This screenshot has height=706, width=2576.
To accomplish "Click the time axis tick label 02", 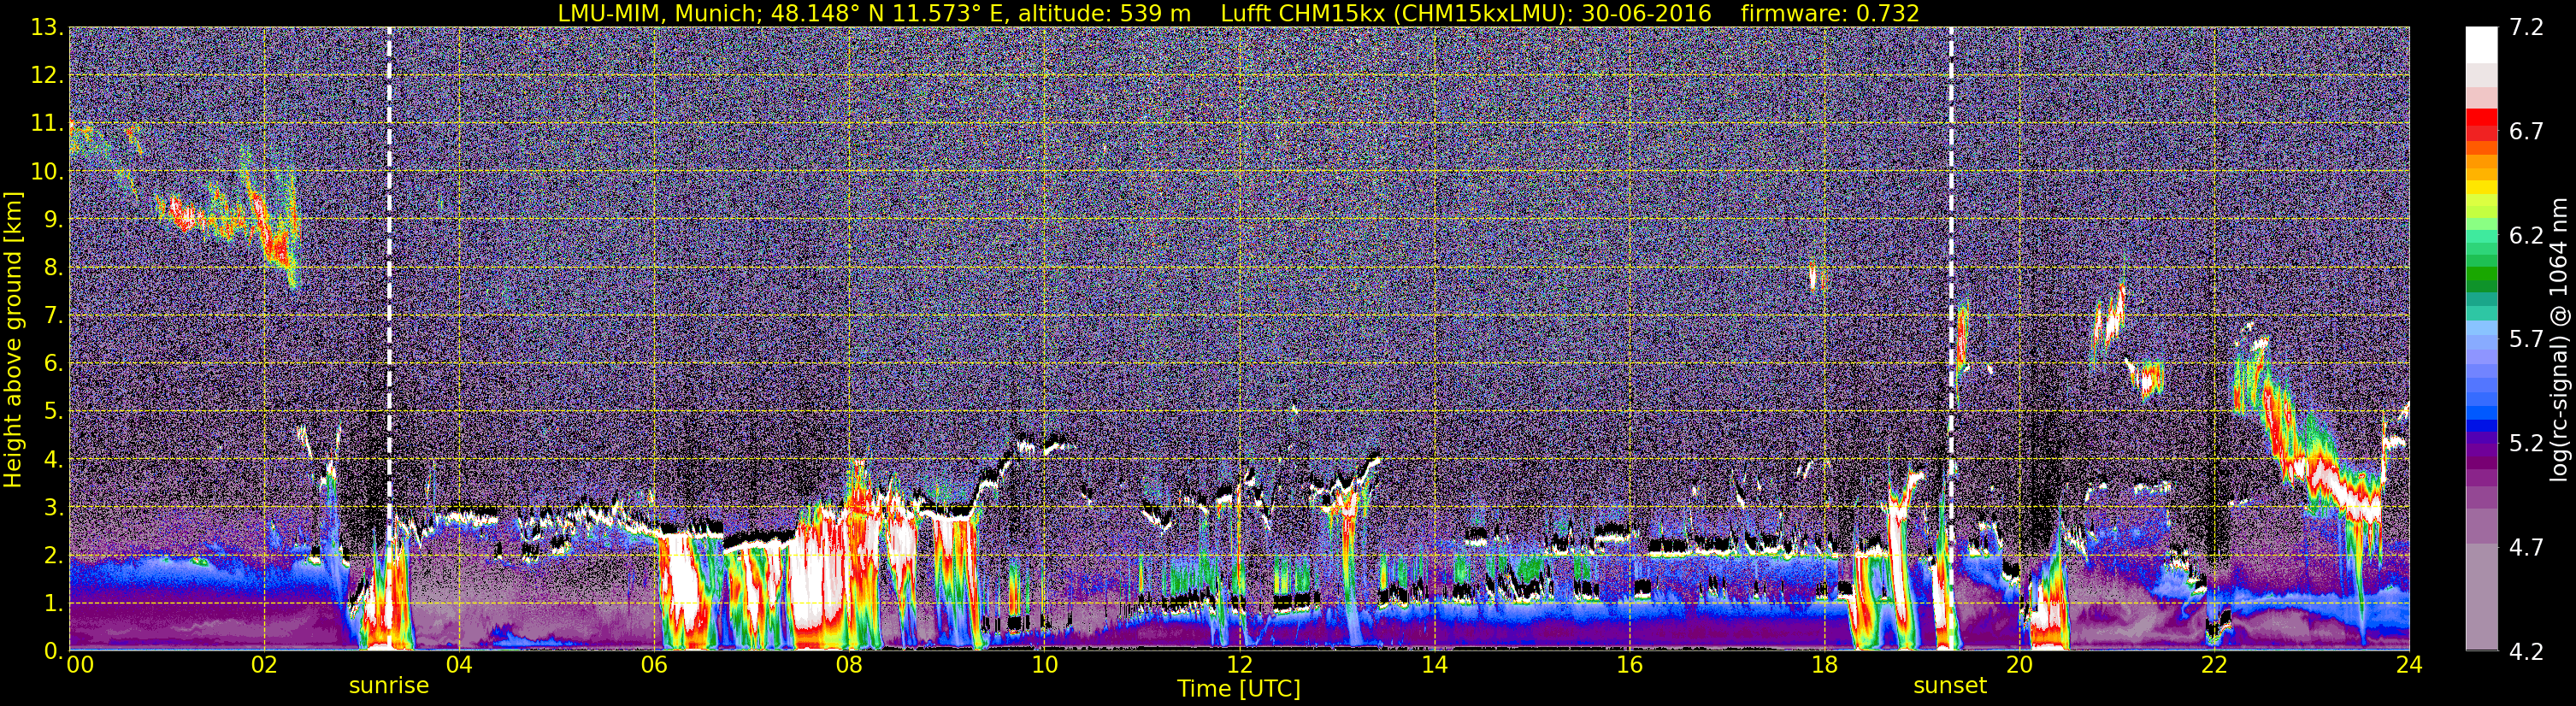I will (x=263, y=665).
